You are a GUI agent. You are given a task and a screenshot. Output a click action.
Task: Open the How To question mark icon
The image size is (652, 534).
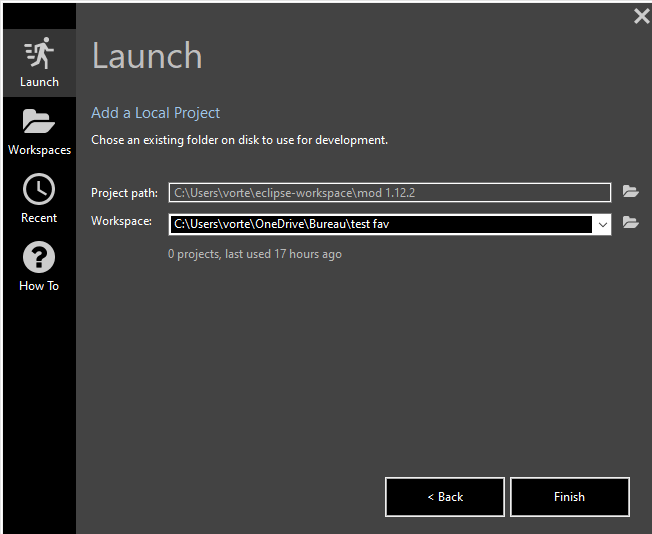(x=39, y=257)
